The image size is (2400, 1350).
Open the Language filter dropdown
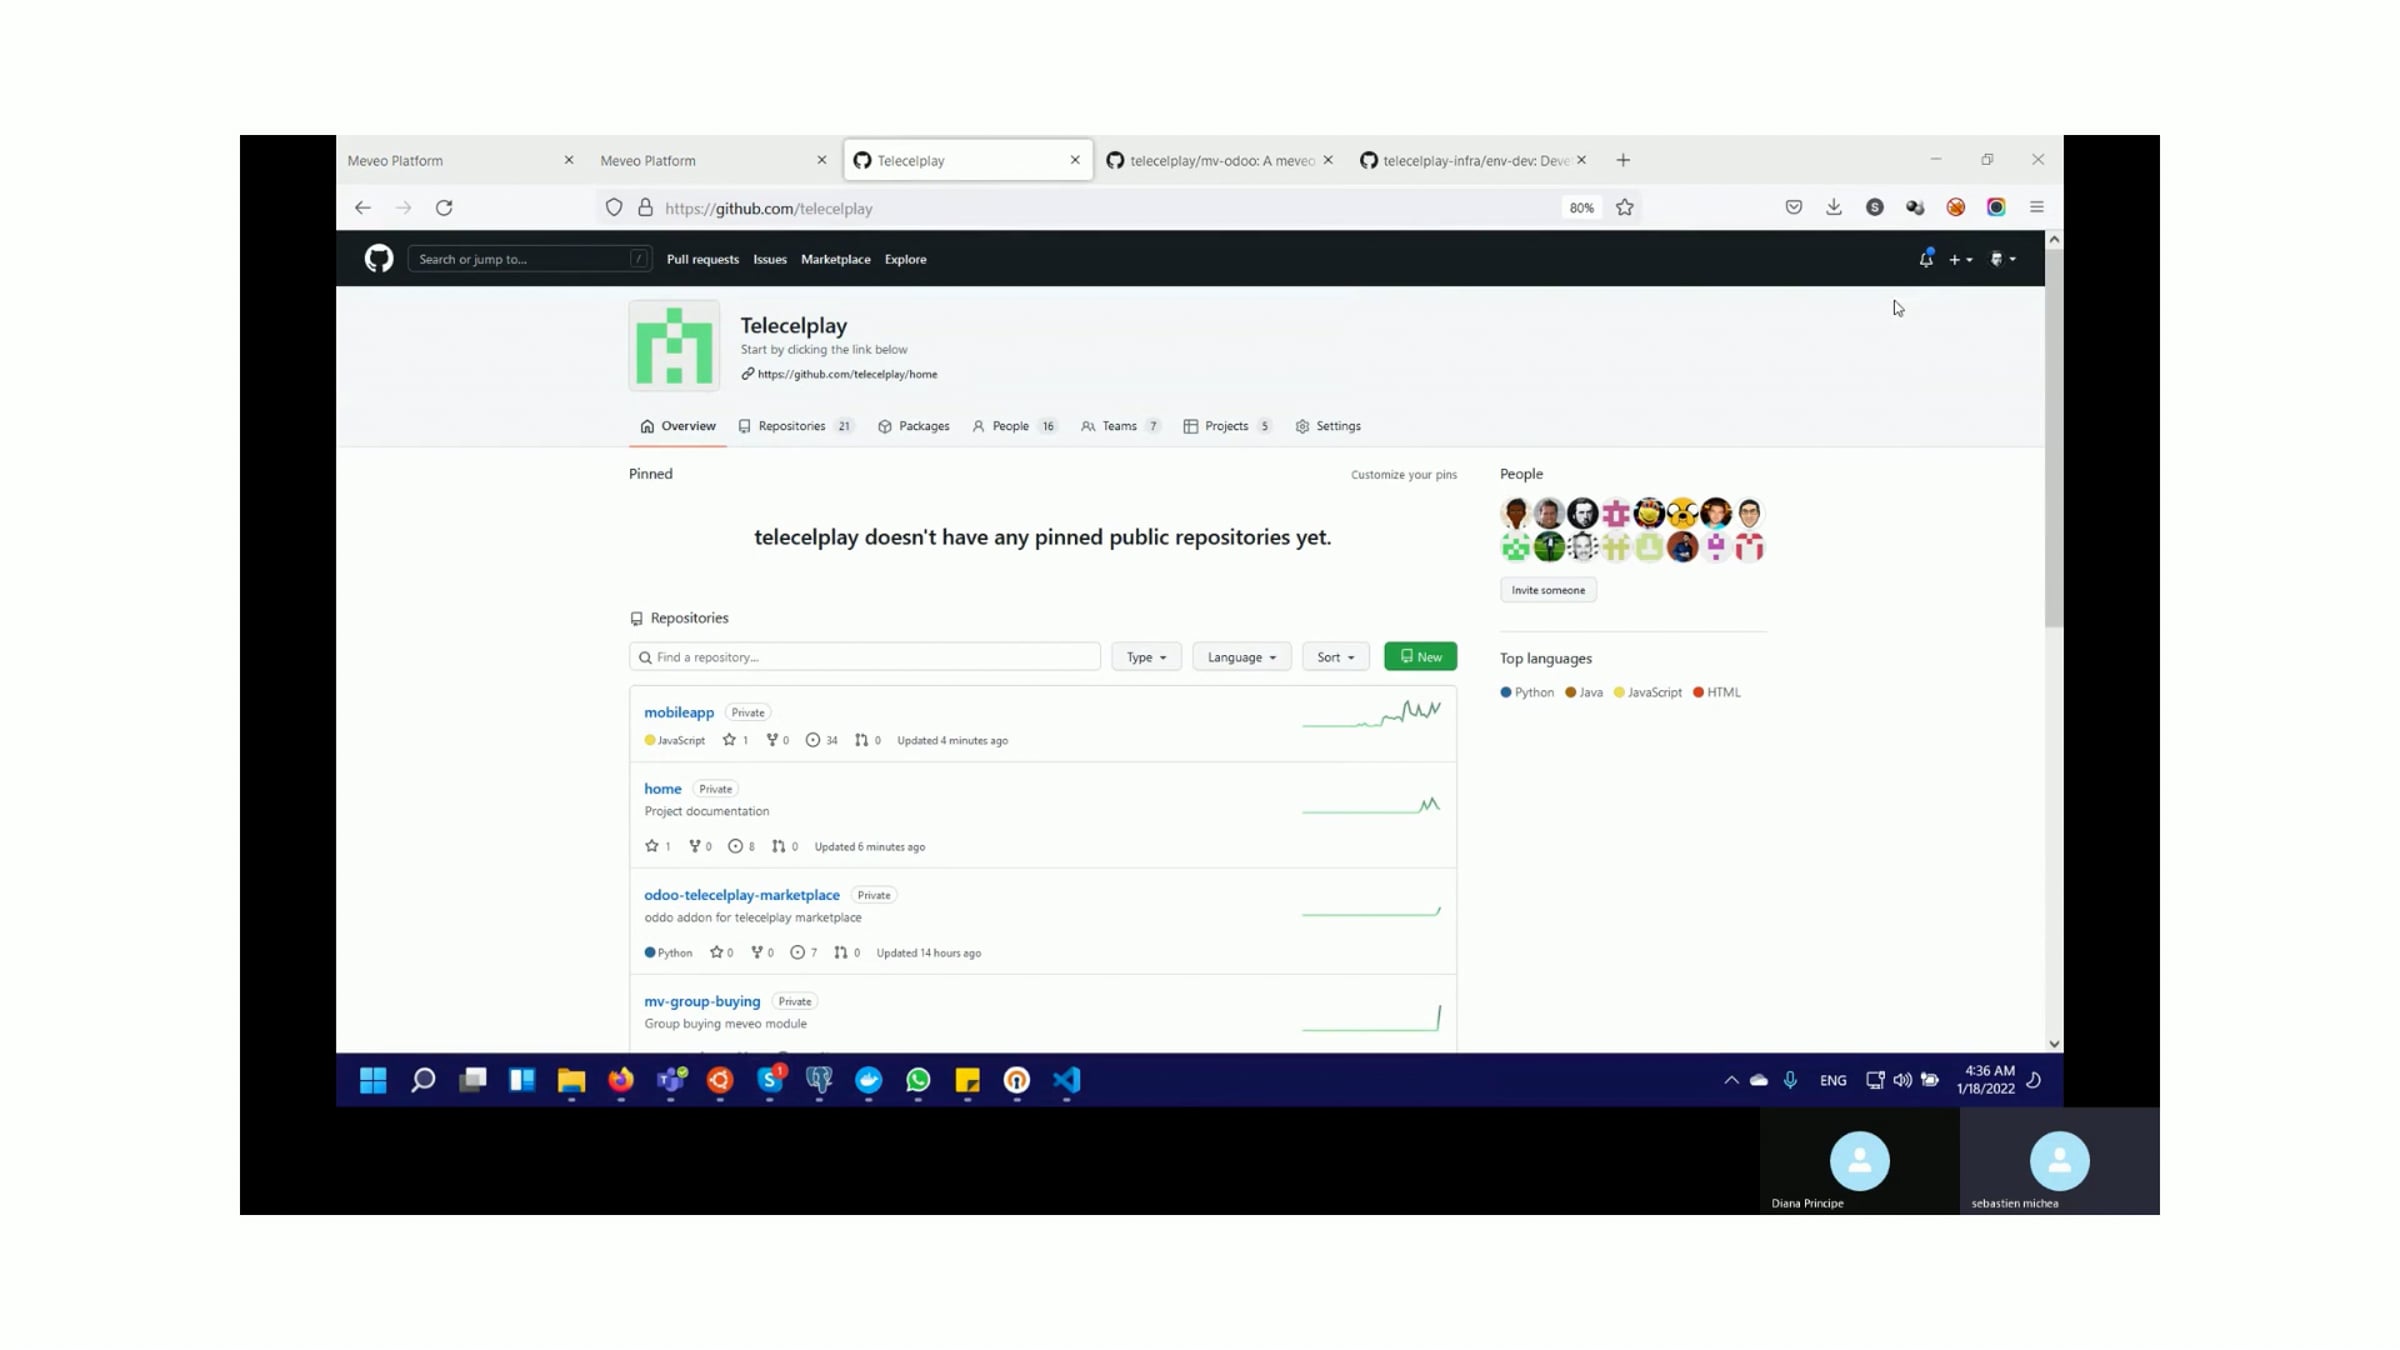point(1242,657)
